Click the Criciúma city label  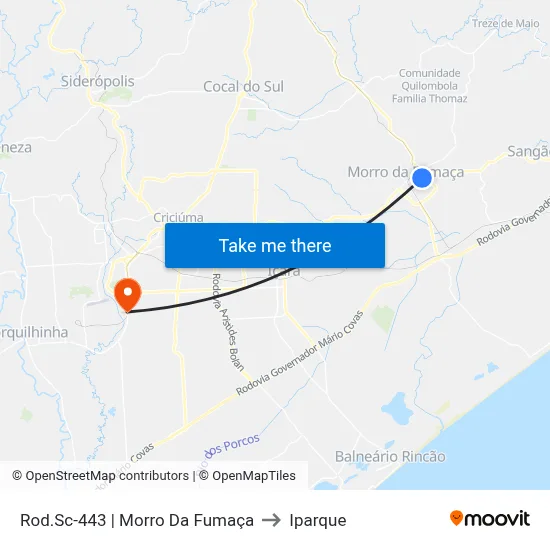click(x=178, y=217)
